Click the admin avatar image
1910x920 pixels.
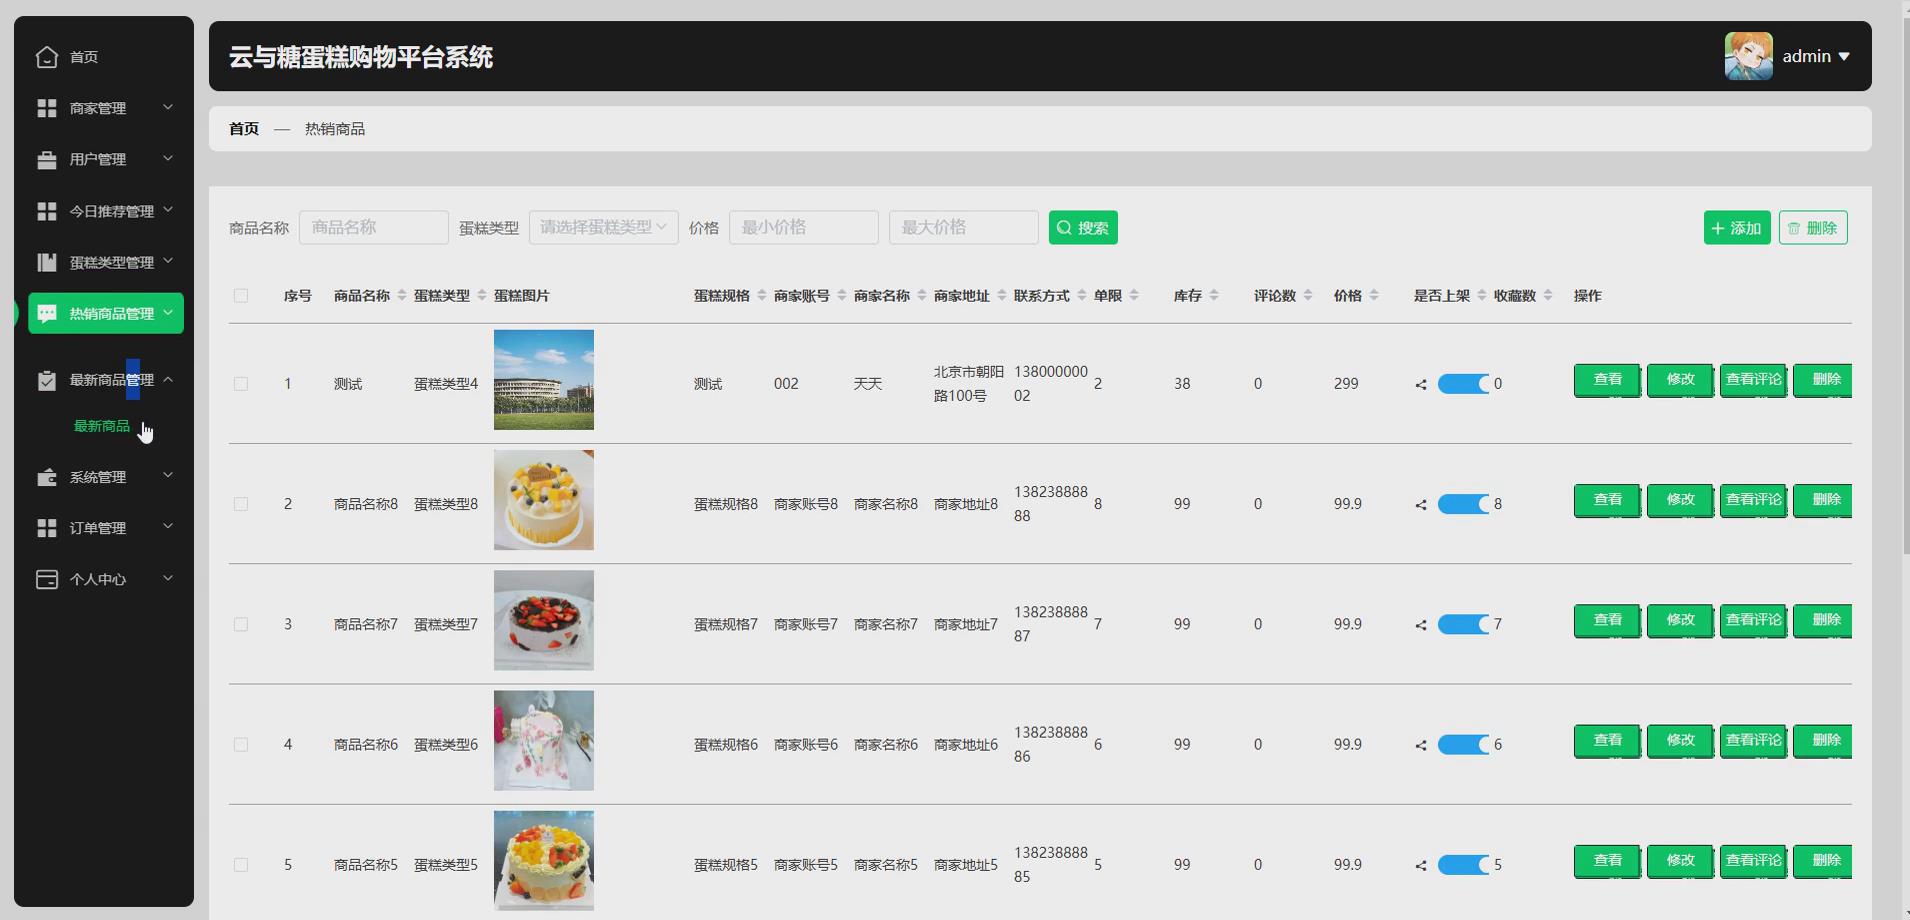[x=1748, y=56]
